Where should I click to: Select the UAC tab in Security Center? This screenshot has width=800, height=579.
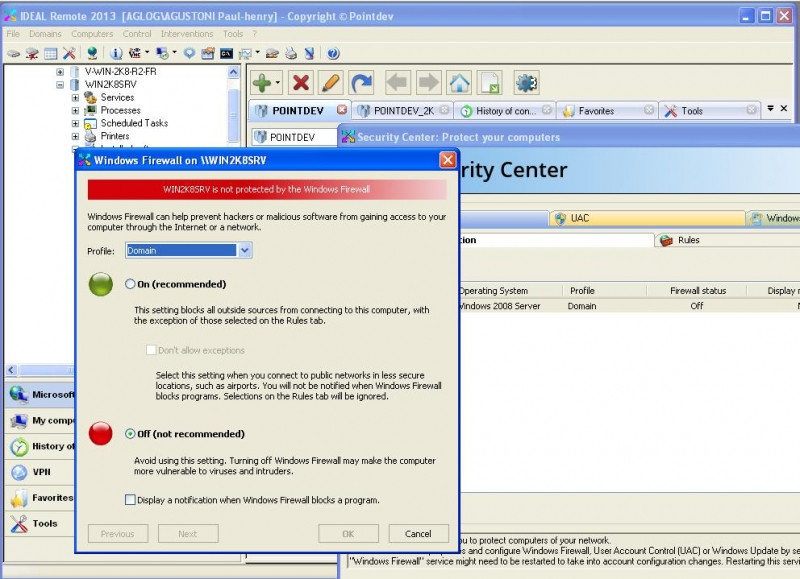(x=647, y=218)
